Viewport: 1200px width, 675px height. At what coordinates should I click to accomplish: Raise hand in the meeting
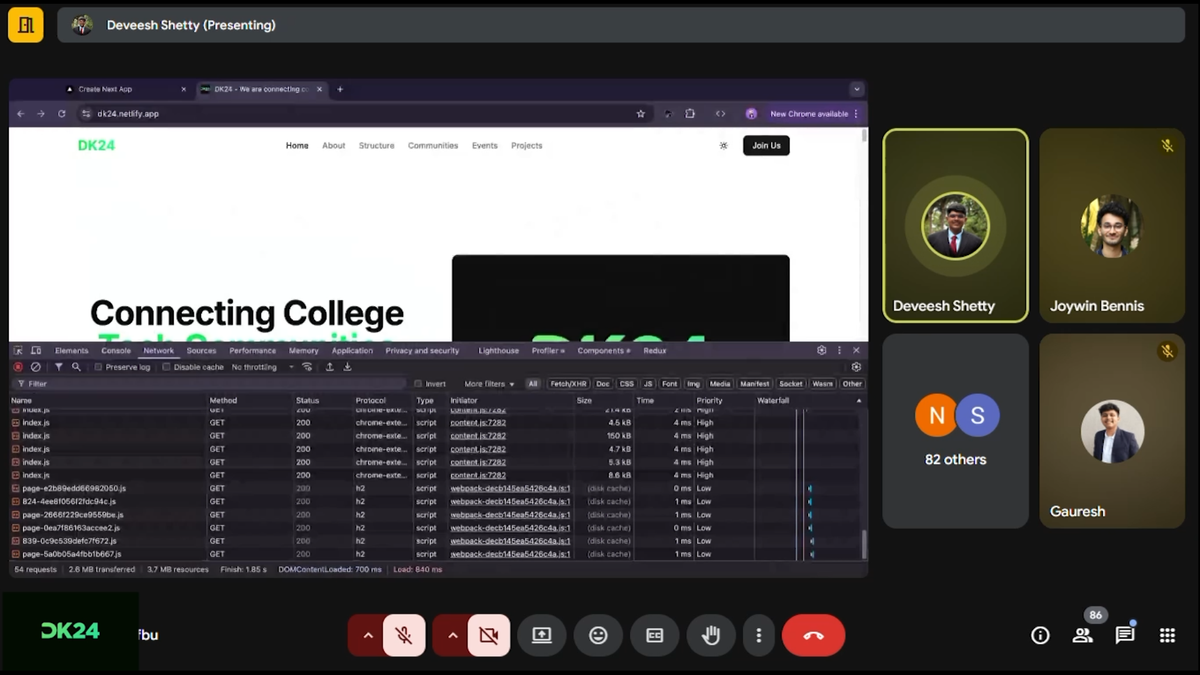click(x=711, y=635)
